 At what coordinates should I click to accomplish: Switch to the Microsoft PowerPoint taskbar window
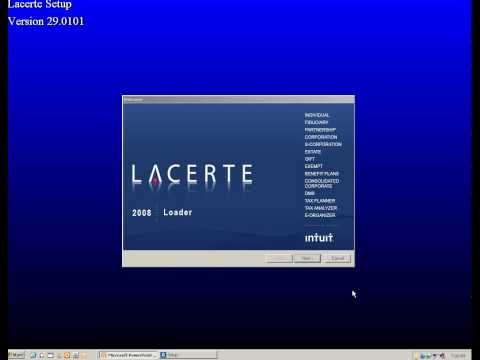pos(128,355)
